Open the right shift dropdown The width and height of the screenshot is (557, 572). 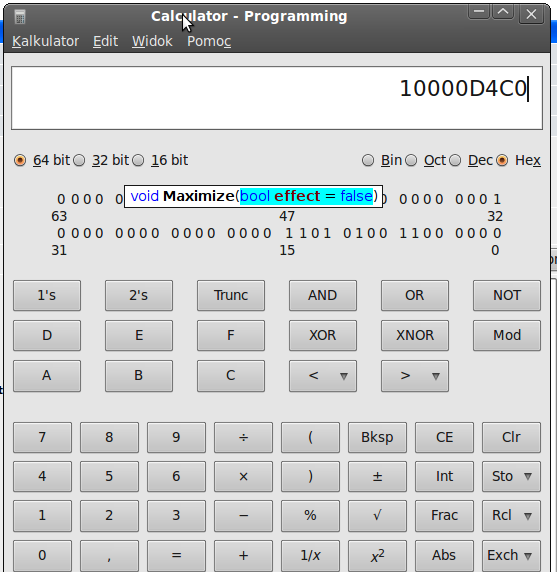coord(415,376)
